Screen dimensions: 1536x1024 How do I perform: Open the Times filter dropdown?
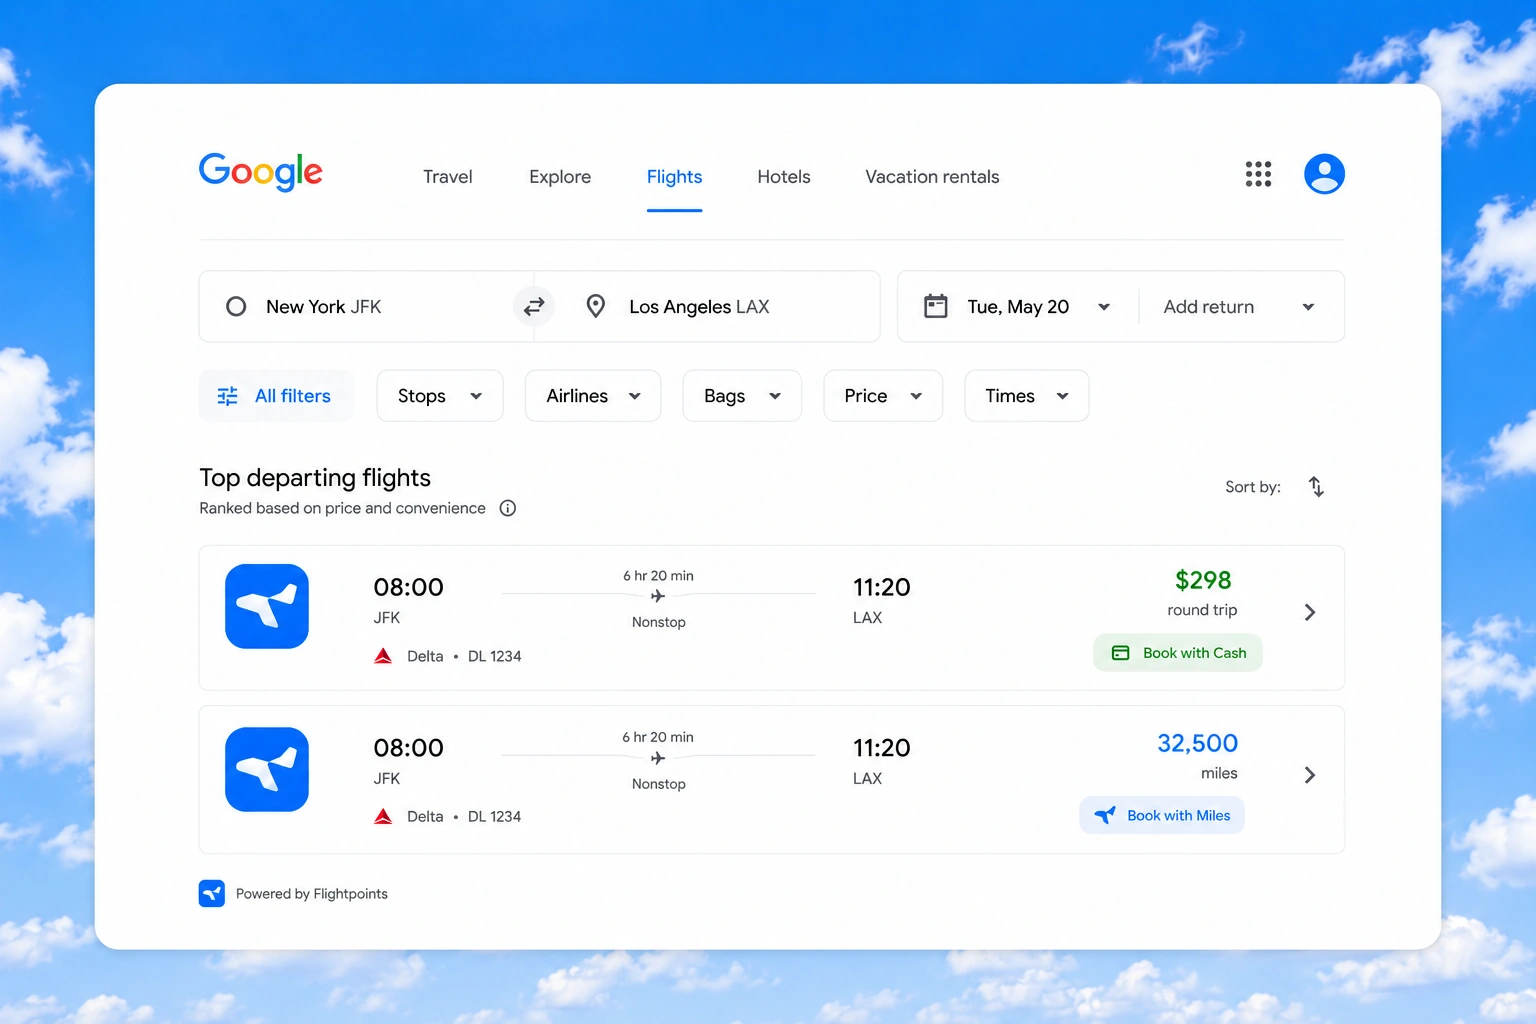click(1027, 396)
